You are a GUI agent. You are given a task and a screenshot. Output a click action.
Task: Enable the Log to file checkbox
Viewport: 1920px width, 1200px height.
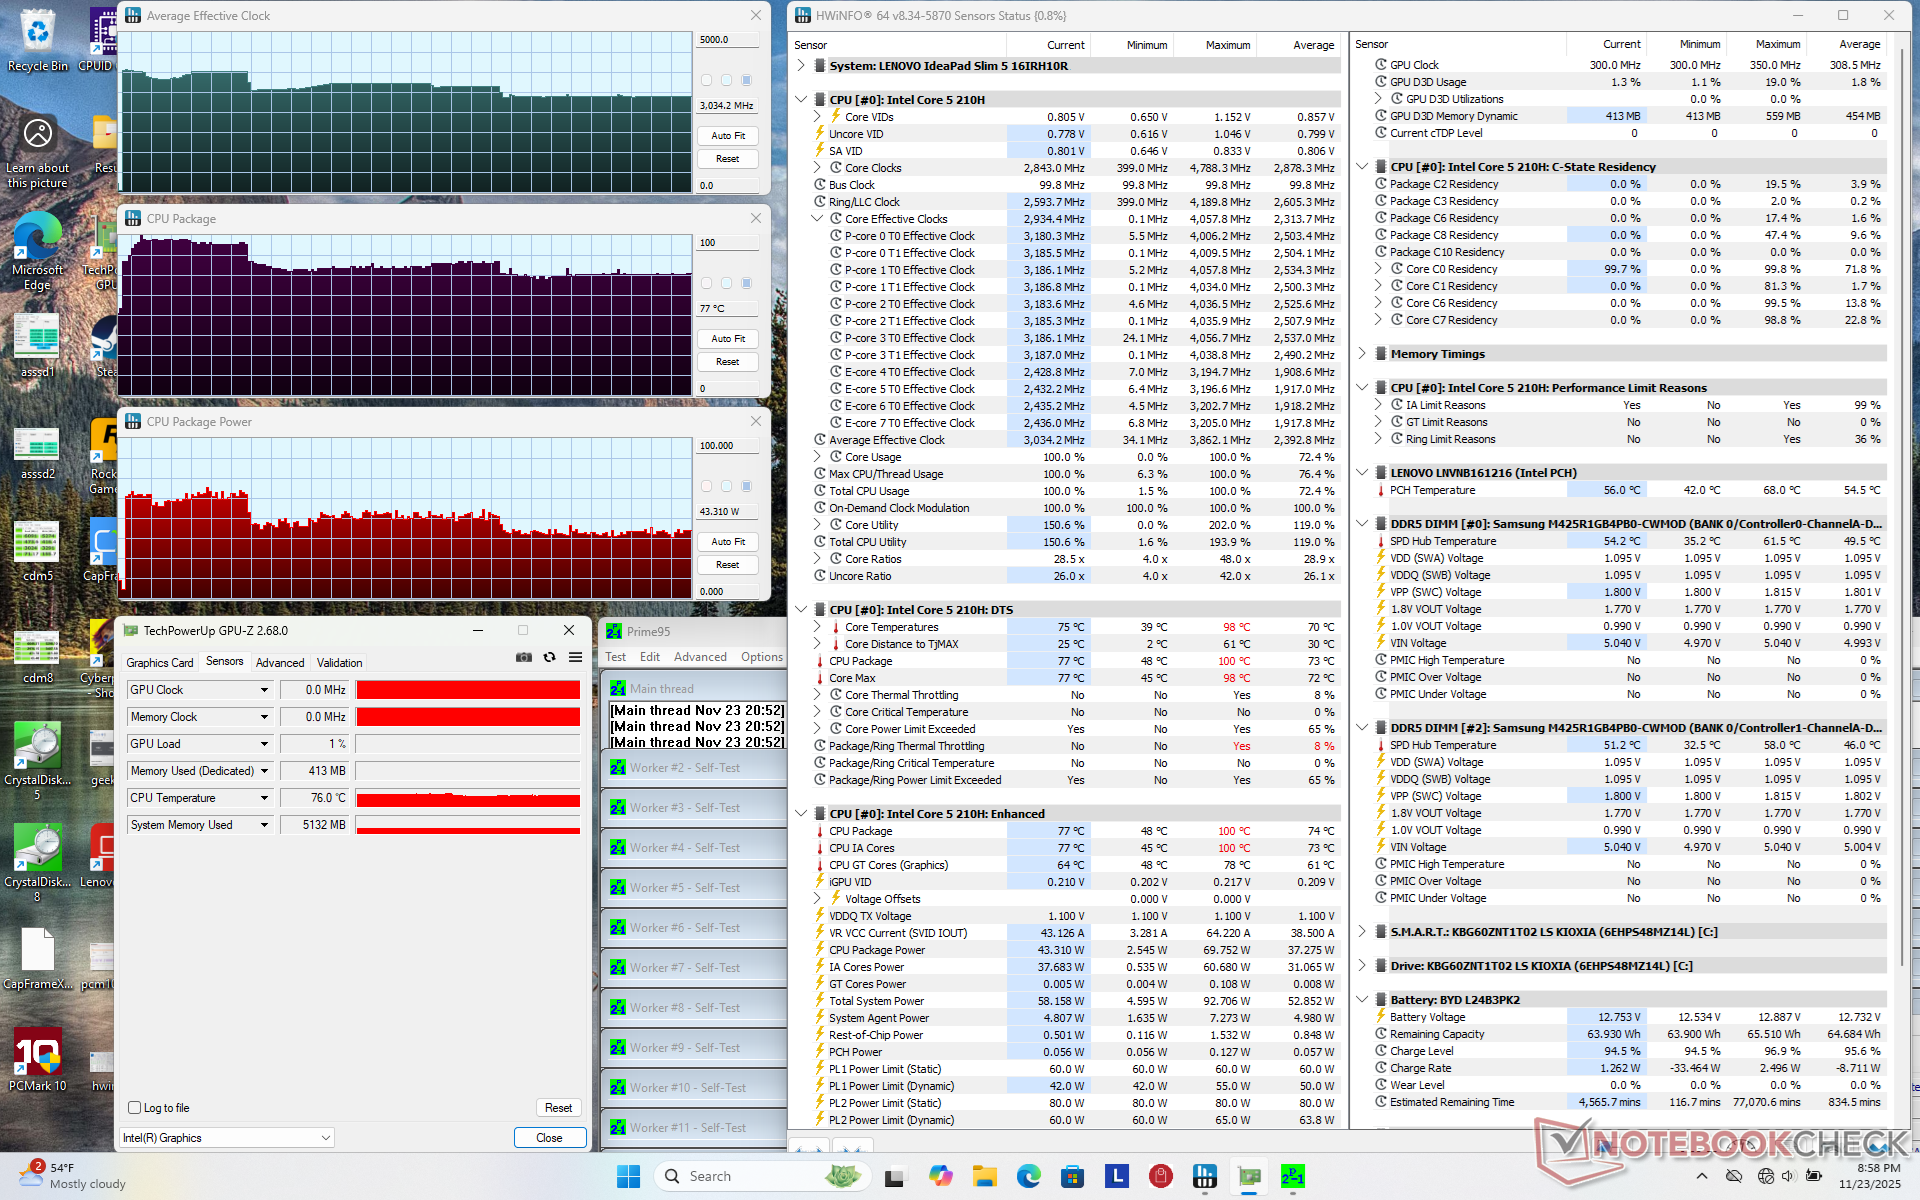pos(135,1107)
